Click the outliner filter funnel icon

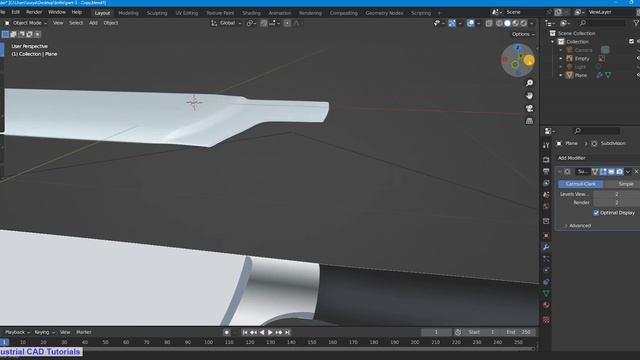pyautogui.click(x=636, y=23)
